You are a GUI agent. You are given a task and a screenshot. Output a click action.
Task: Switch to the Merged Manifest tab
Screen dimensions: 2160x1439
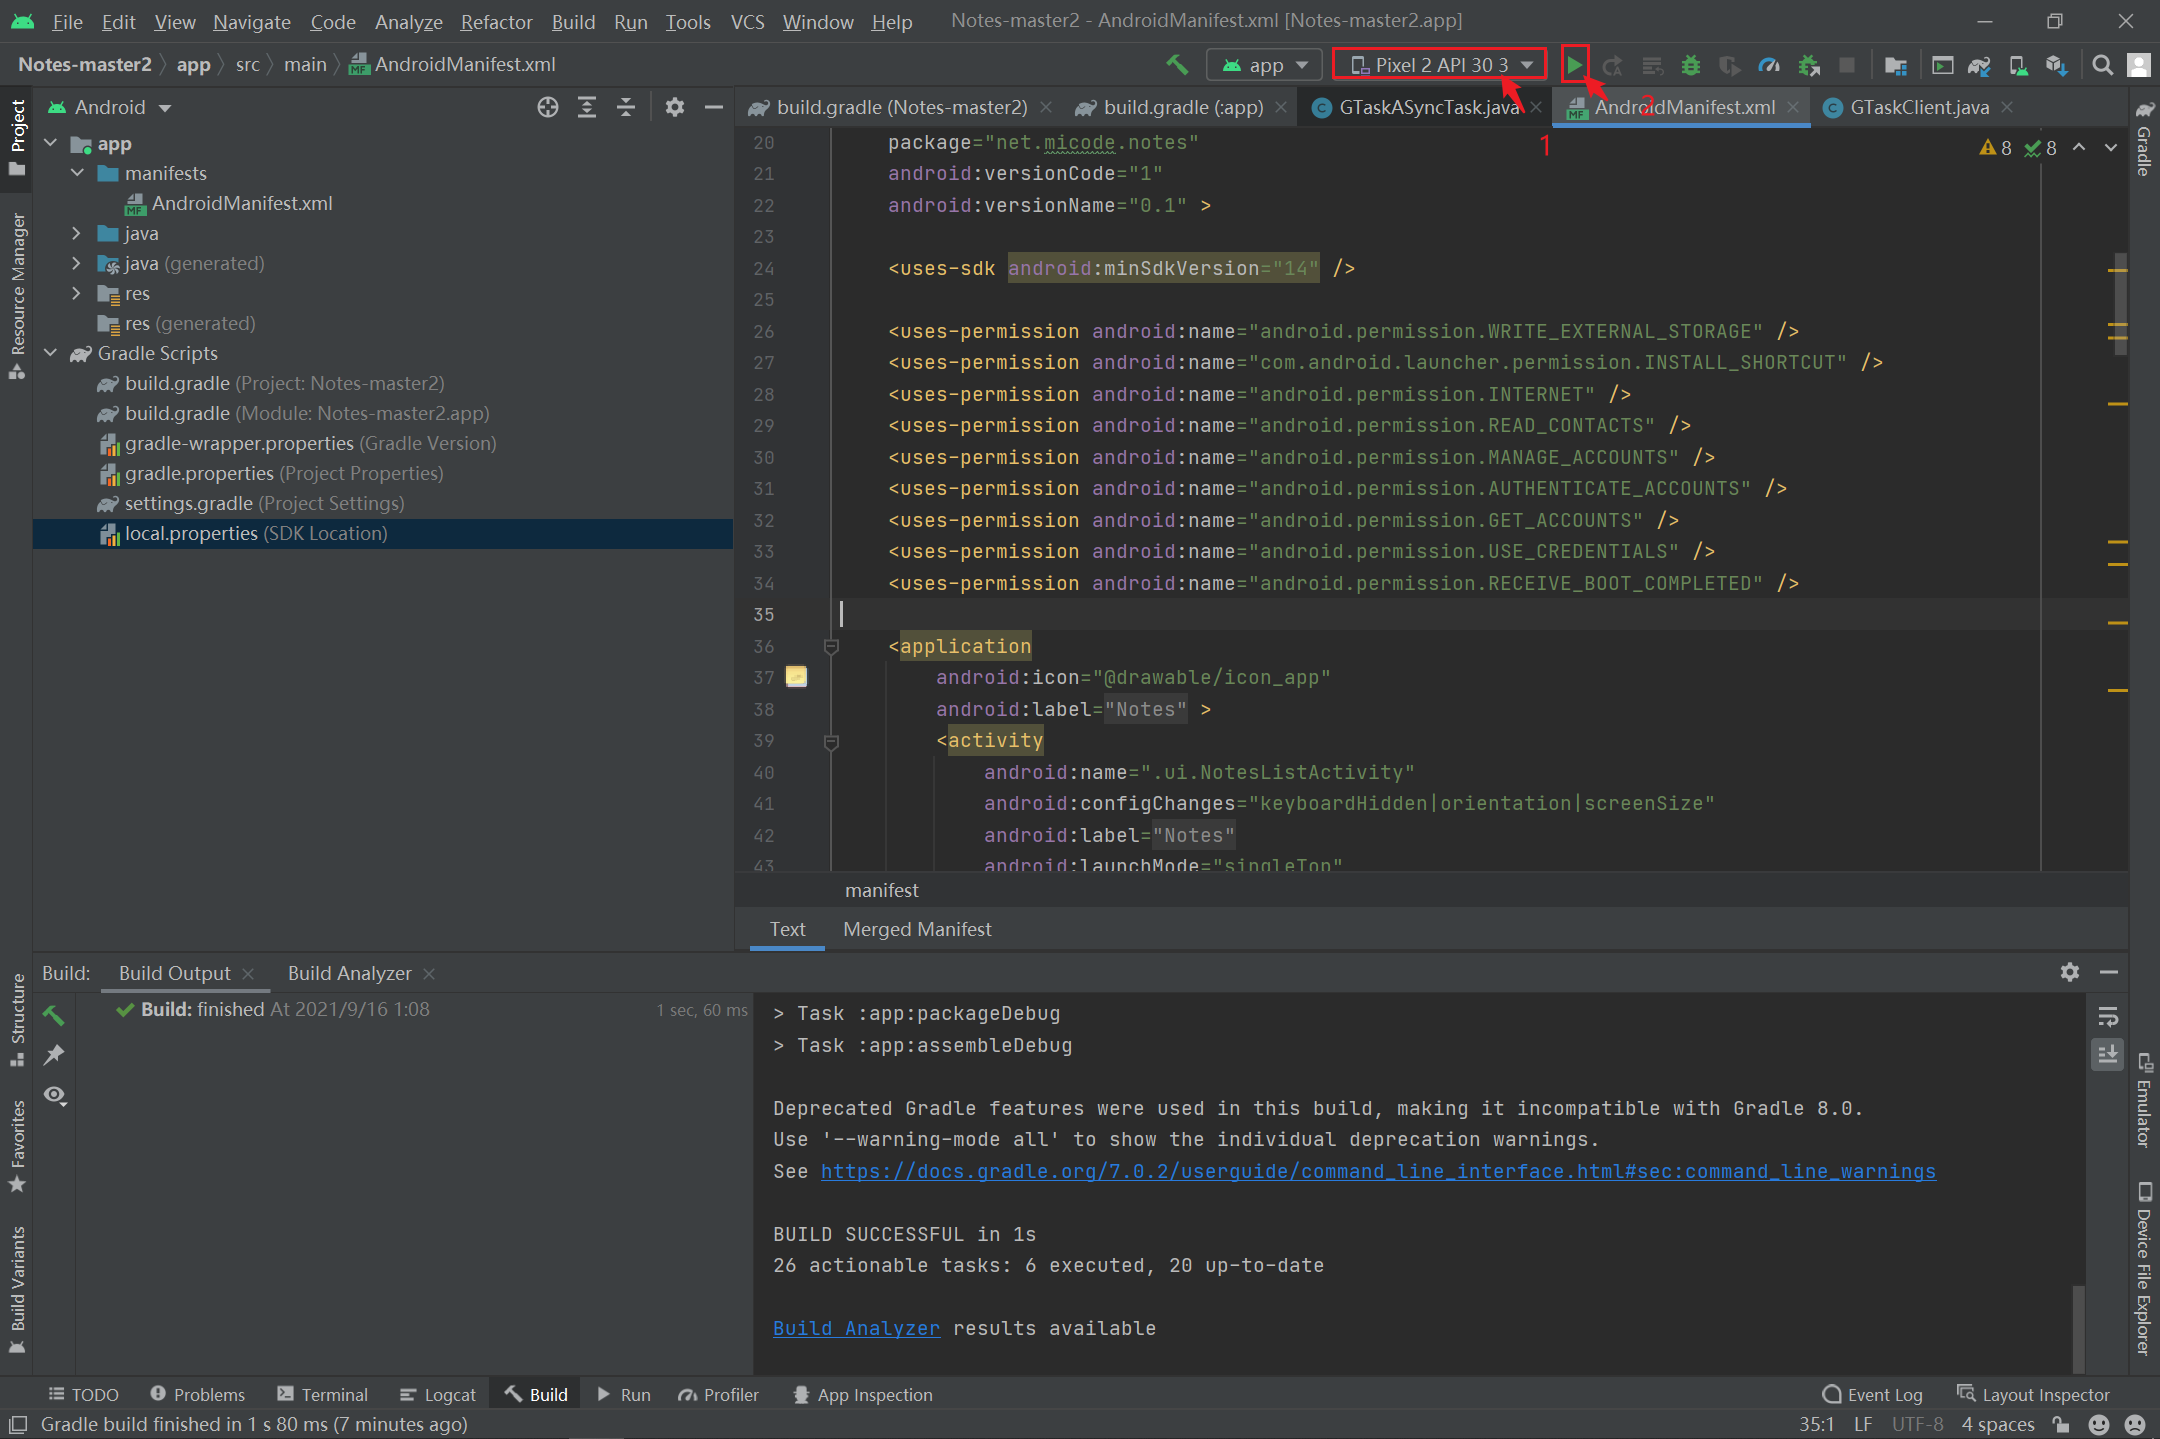coord(917,929)
